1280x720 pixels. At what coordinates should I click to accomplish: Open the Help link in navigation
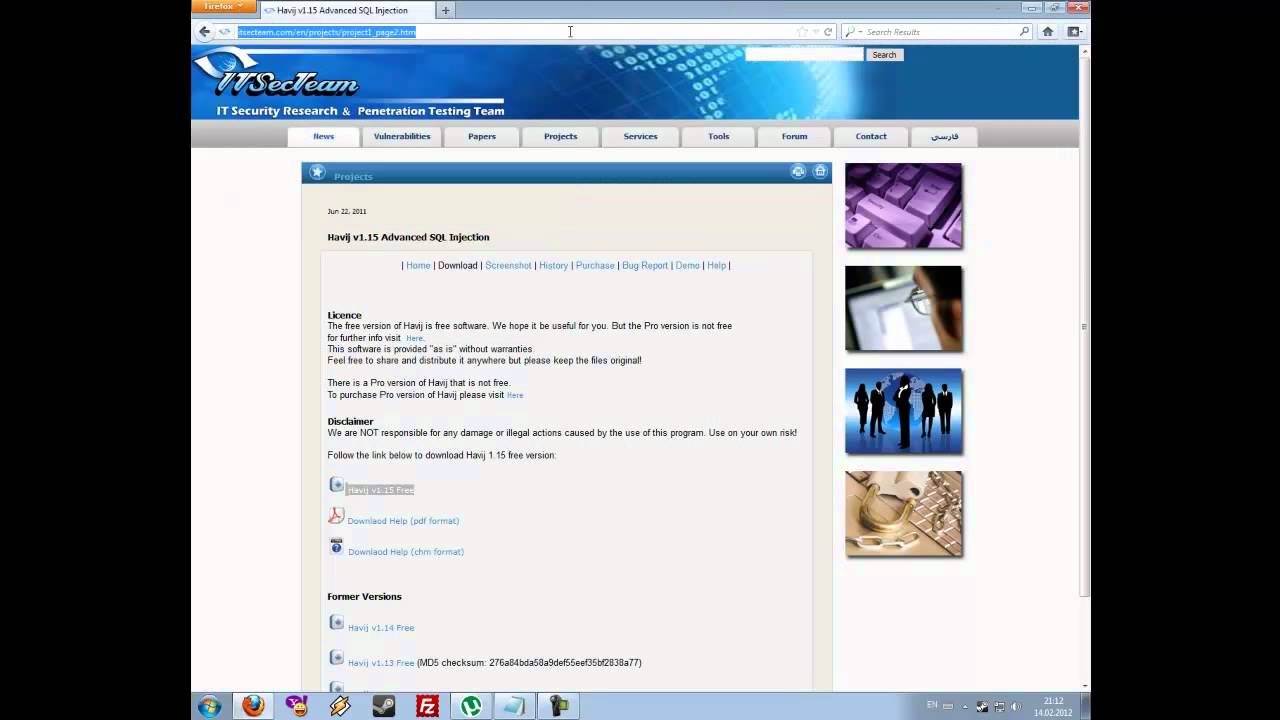[x=716, y=266]
